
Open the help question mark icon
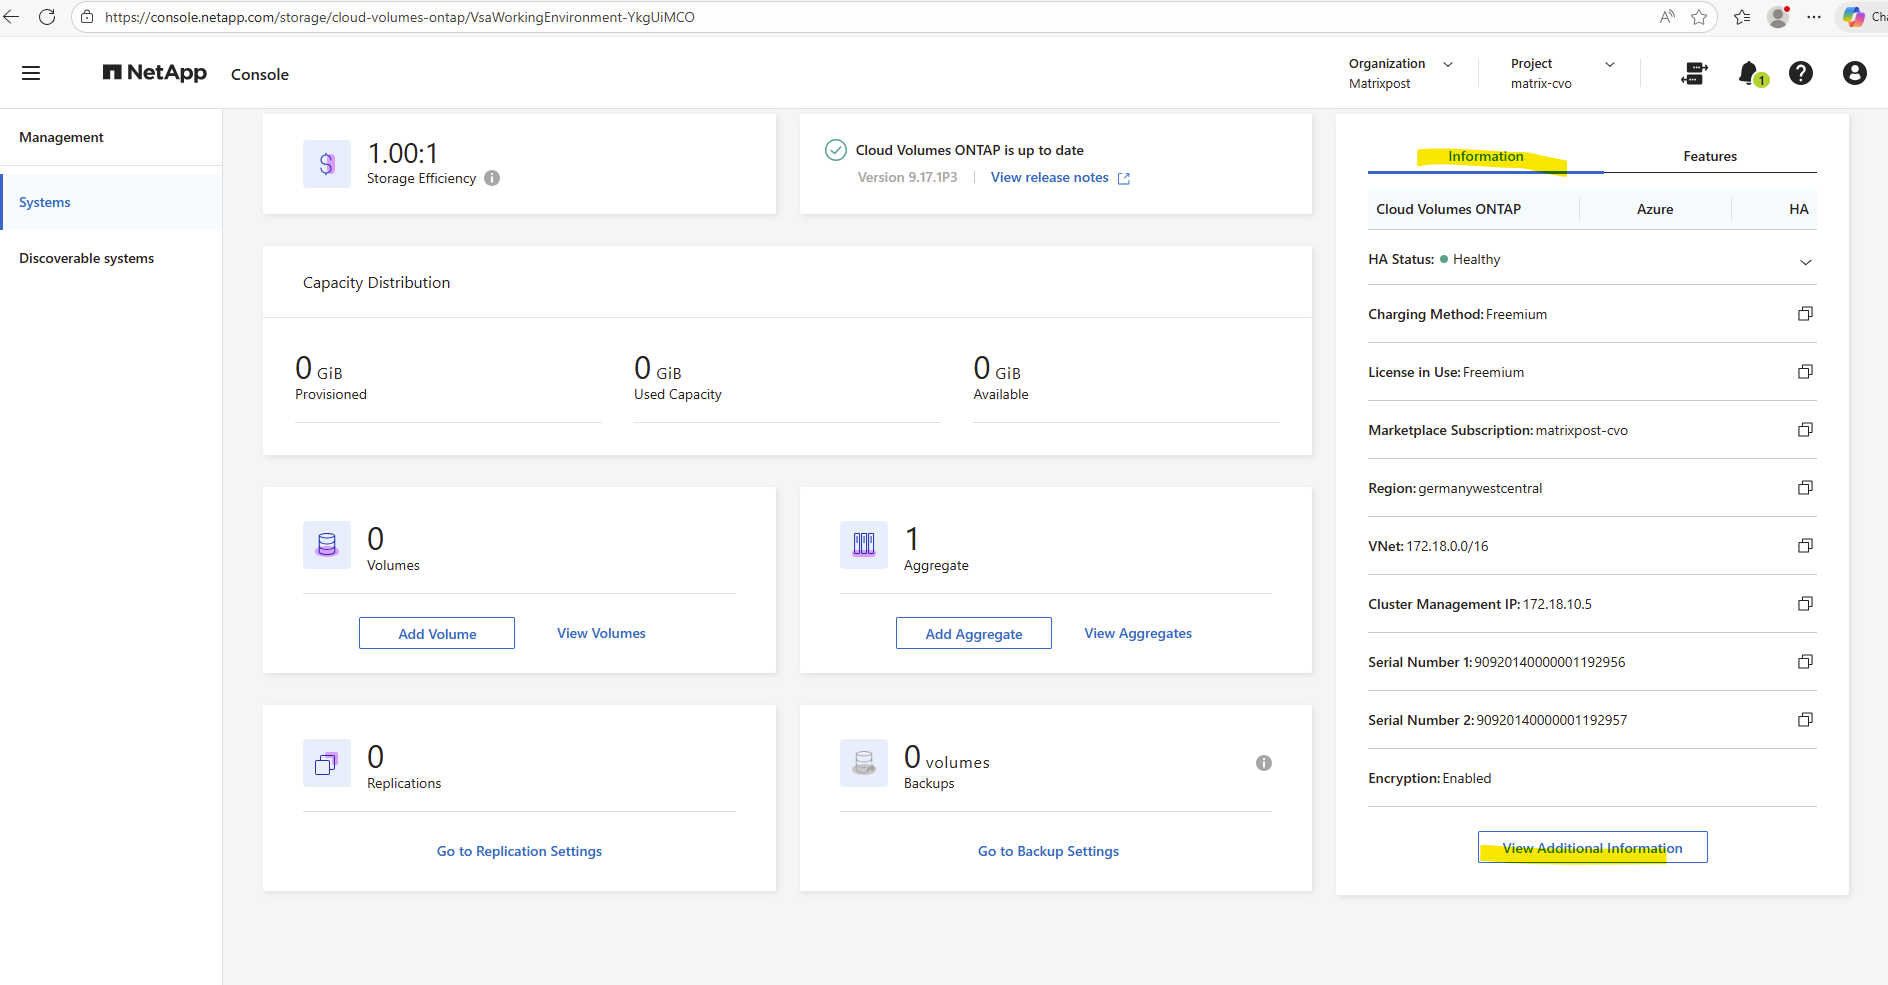[1800, 73]
